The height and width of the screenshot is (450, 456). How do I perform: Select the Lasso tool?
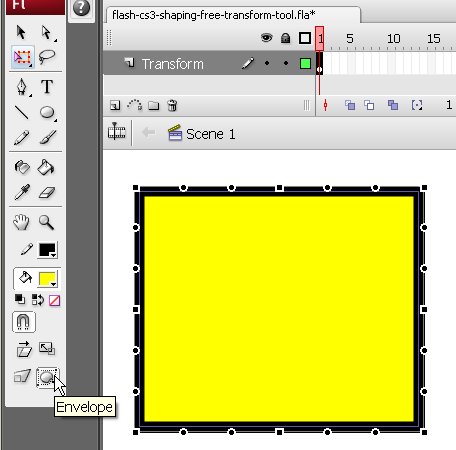47,57
